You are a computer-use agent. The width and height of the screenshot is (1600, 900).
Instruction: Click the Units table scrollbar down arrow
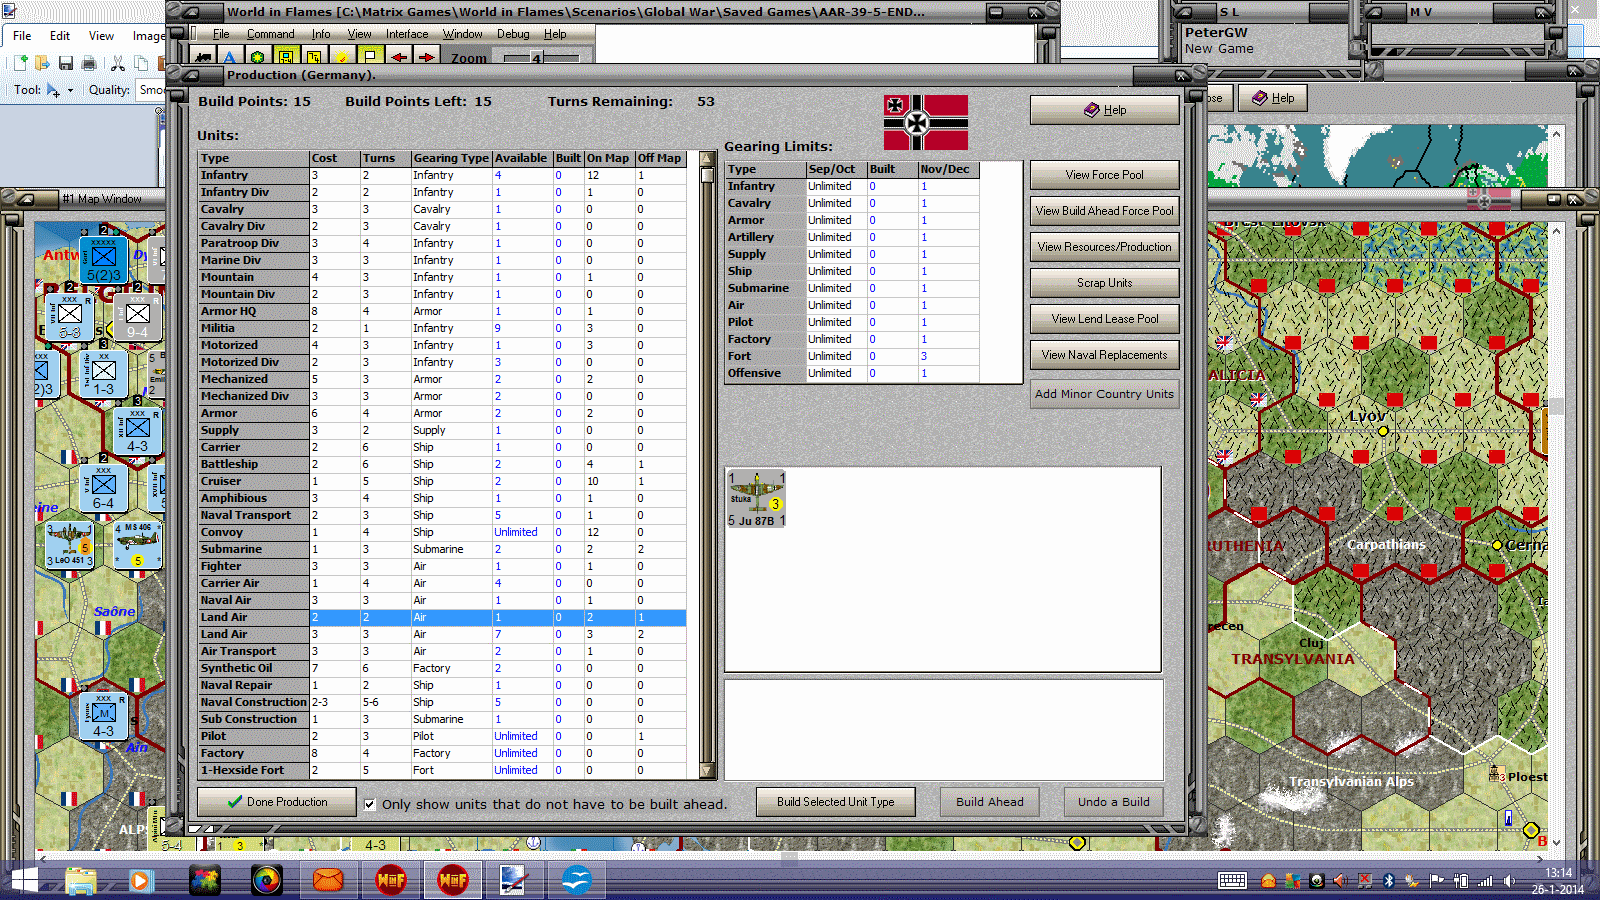(x=707, y=771)
